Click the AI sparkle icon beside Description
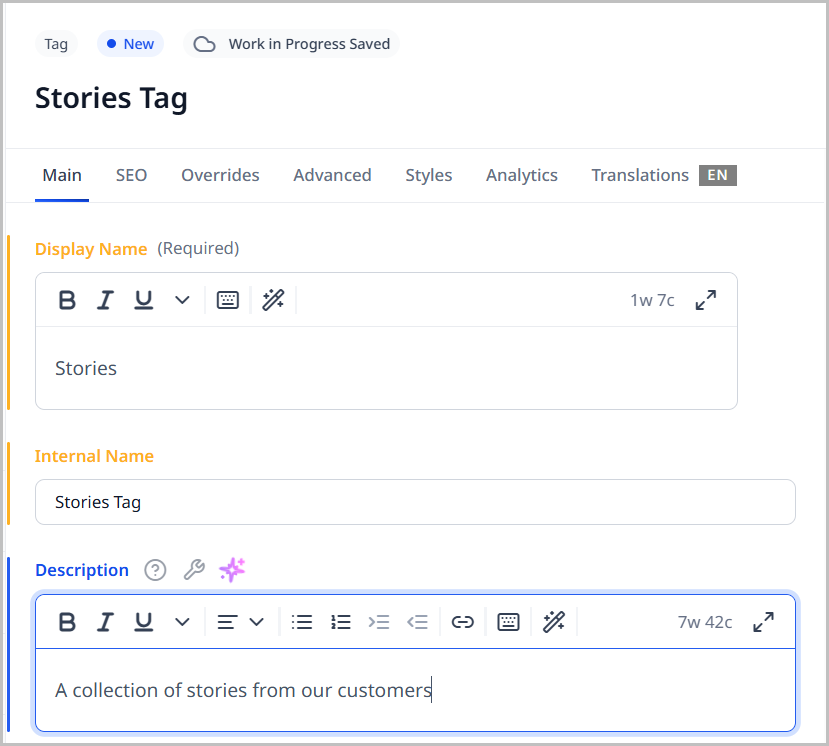 tap(232, 570)
